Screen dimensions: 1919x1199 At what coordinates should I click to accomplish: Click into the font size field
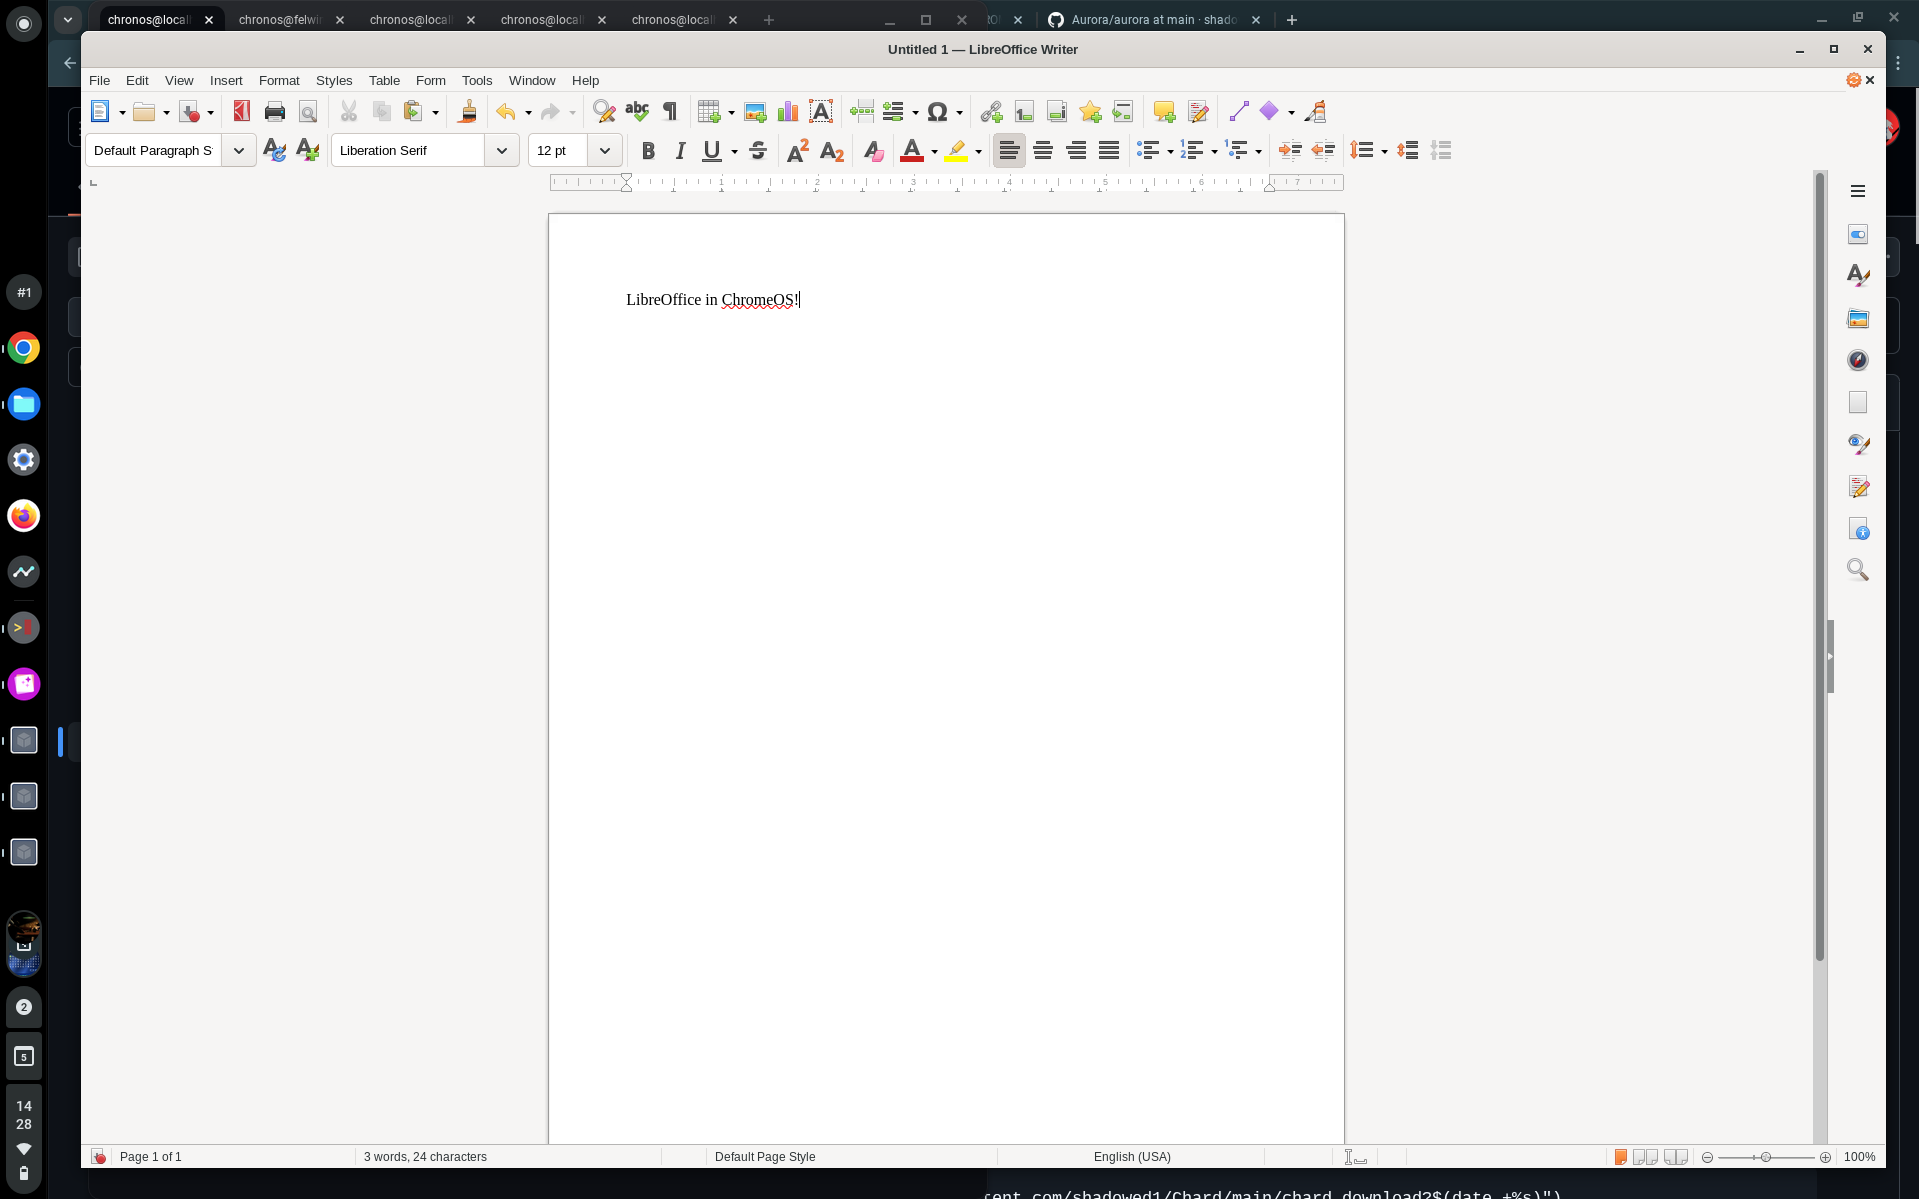(558, 151)
